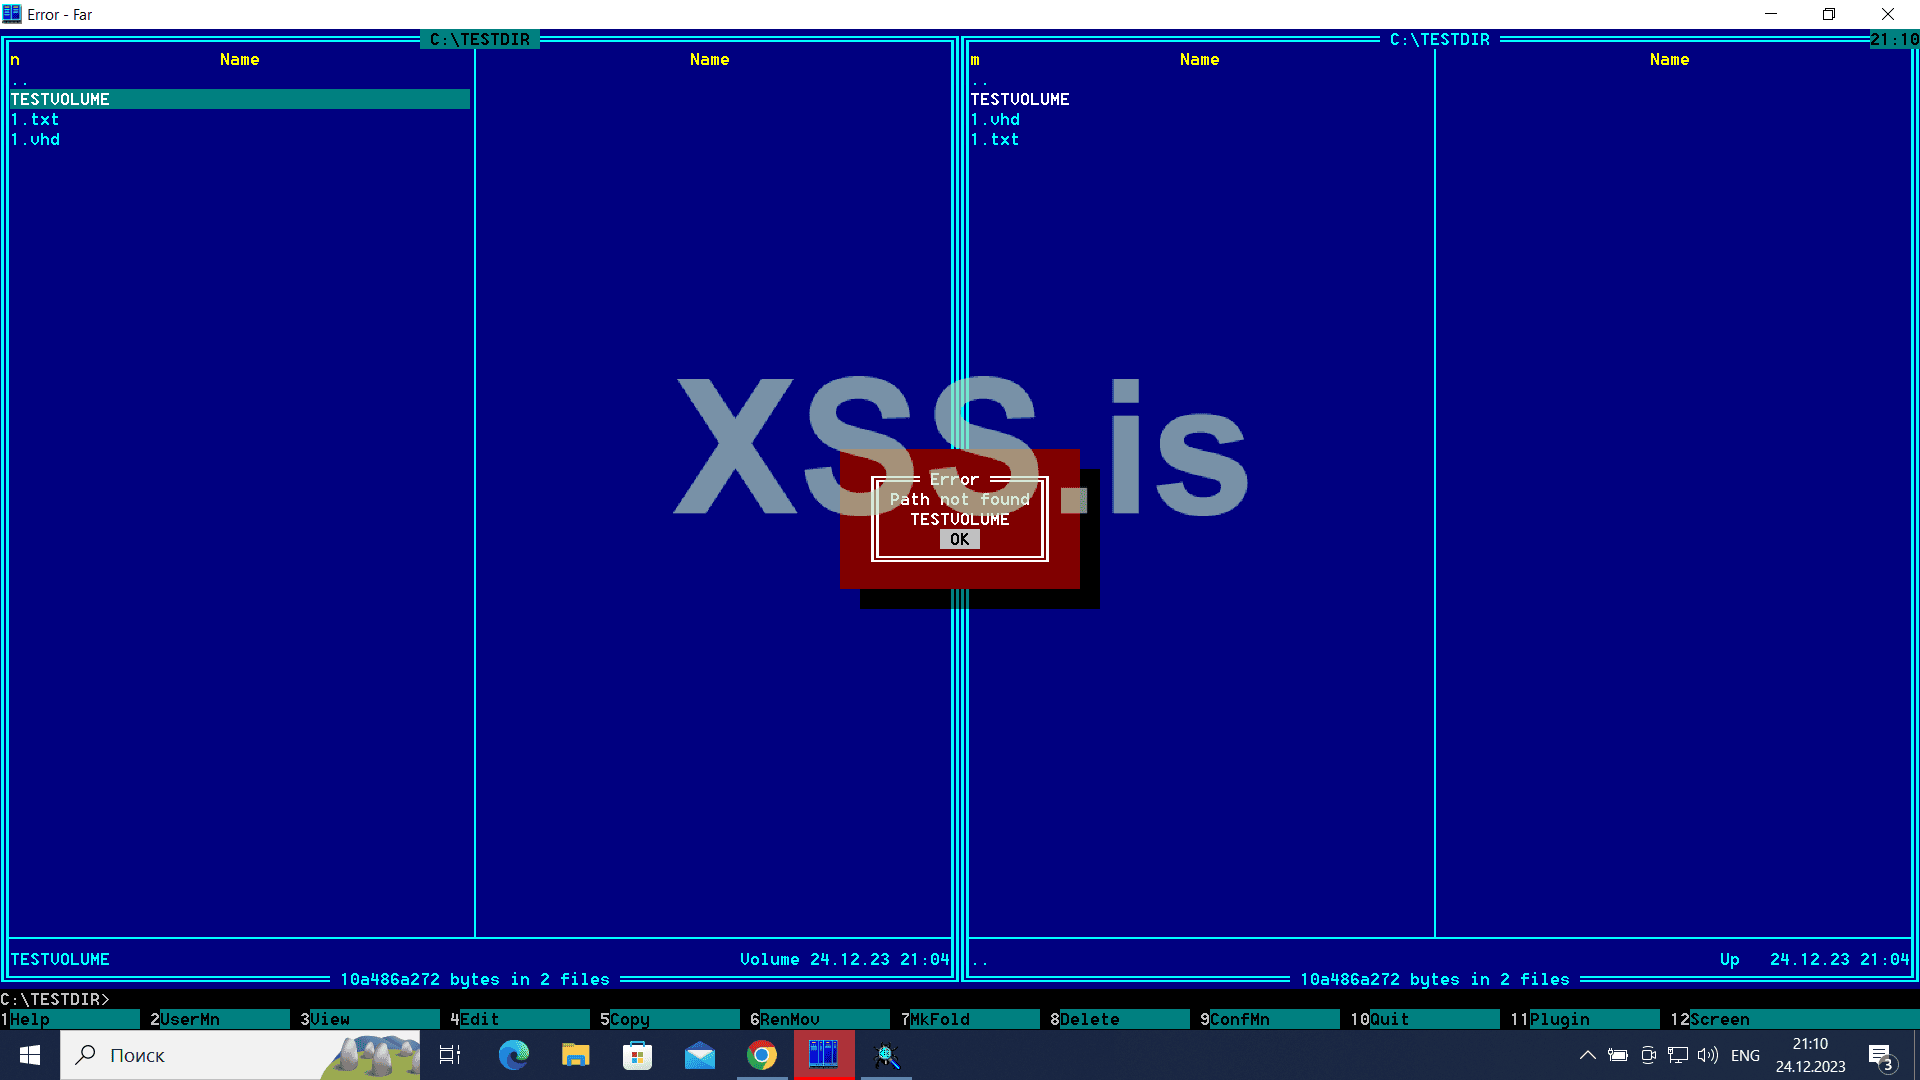Image resolution: width=1920 pixels, height=1080 pixels.
Task: Switch to Google Chrome from the taskbar
Action: tap(762, 1055)
